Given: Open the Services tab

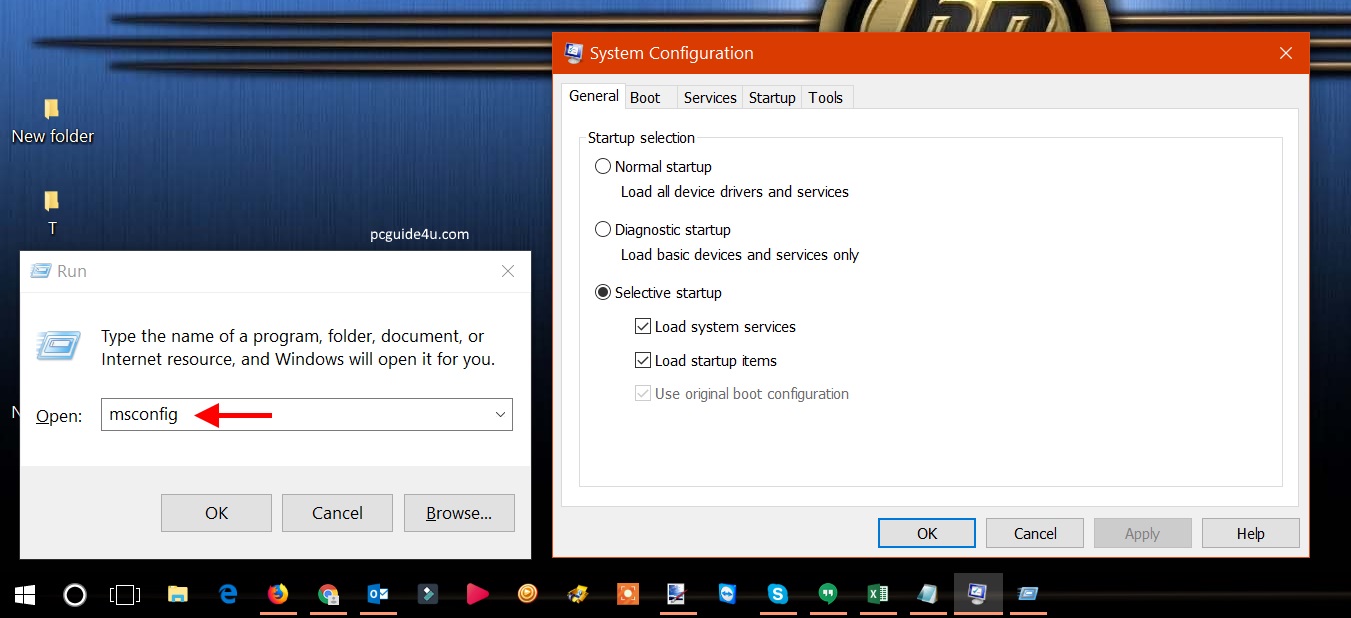Looking at the screenshot, I should pyautogui.click(x=710, y=97).
